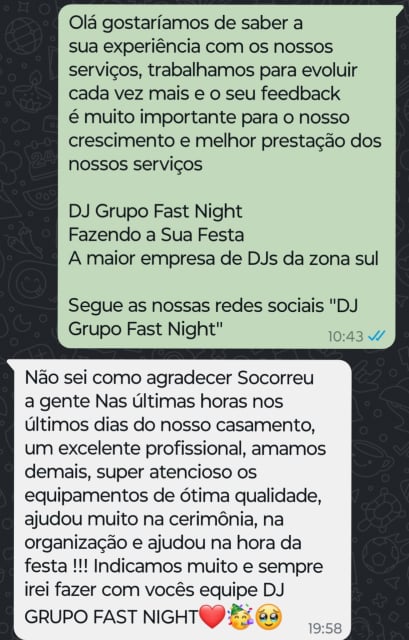Screen dimensions: 409x640
Task: Tap "Não sei como agradecer Socorreu" line
Action: coord(169,378)
